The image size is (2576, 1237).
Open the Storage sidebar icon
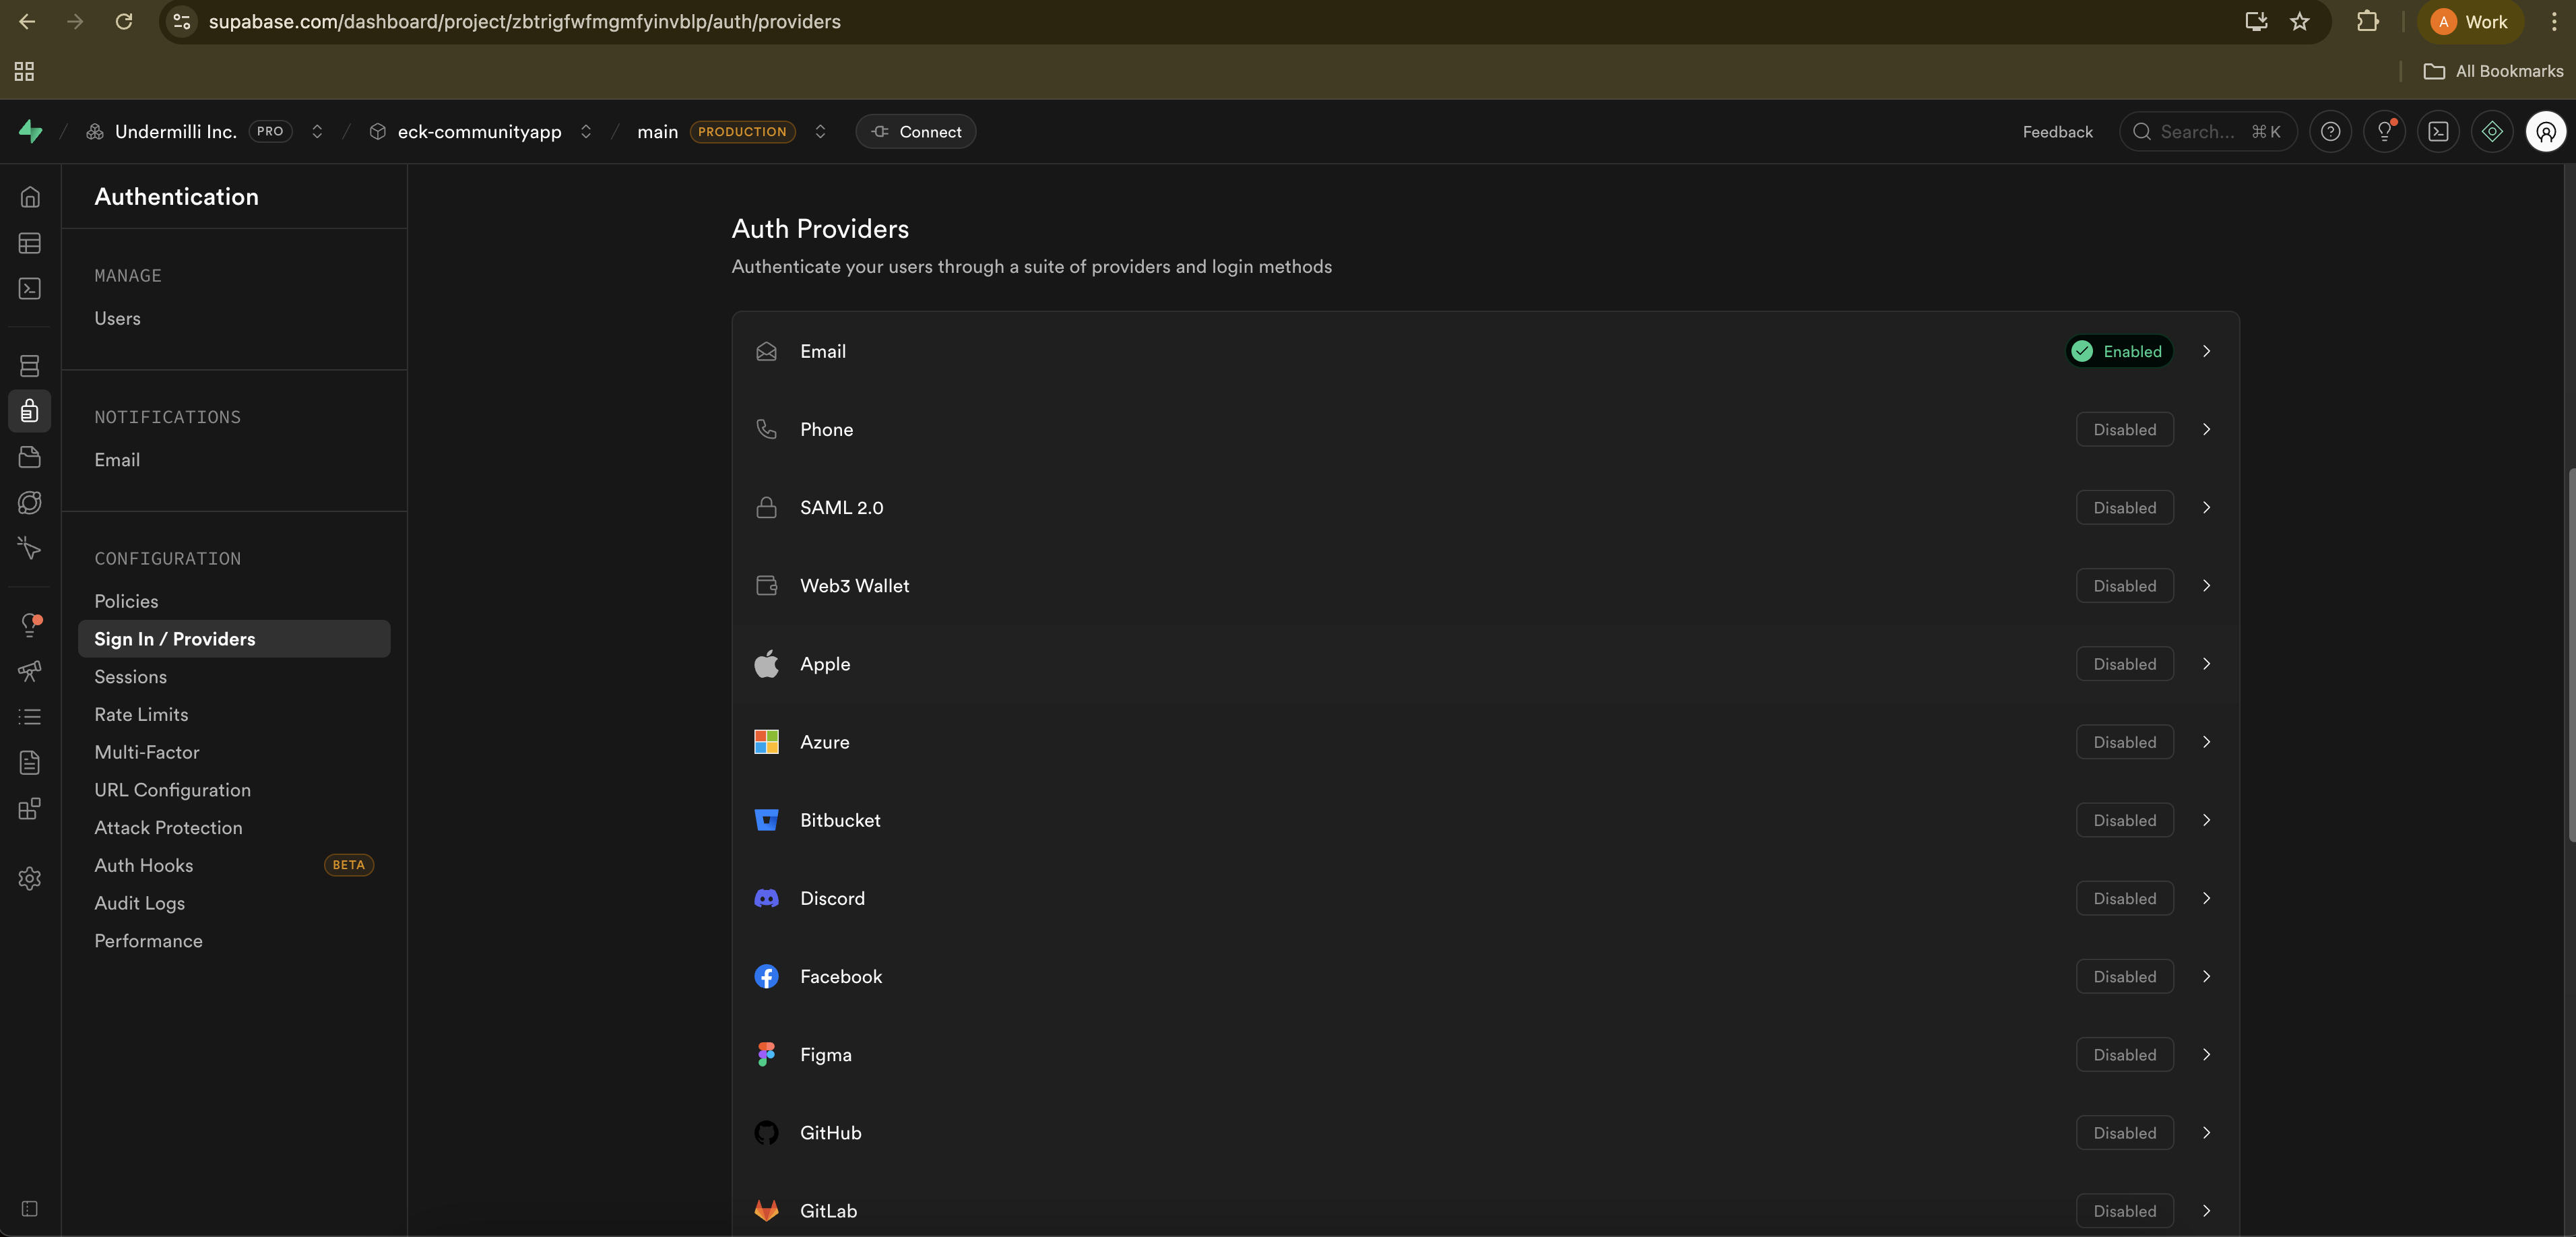[x=30, y=457]
